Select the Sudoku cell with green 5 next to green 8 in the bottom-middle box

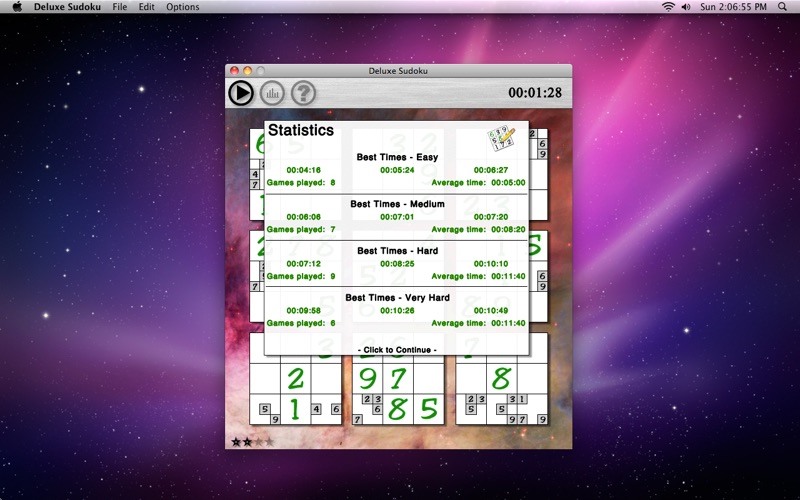click(429, 409)
